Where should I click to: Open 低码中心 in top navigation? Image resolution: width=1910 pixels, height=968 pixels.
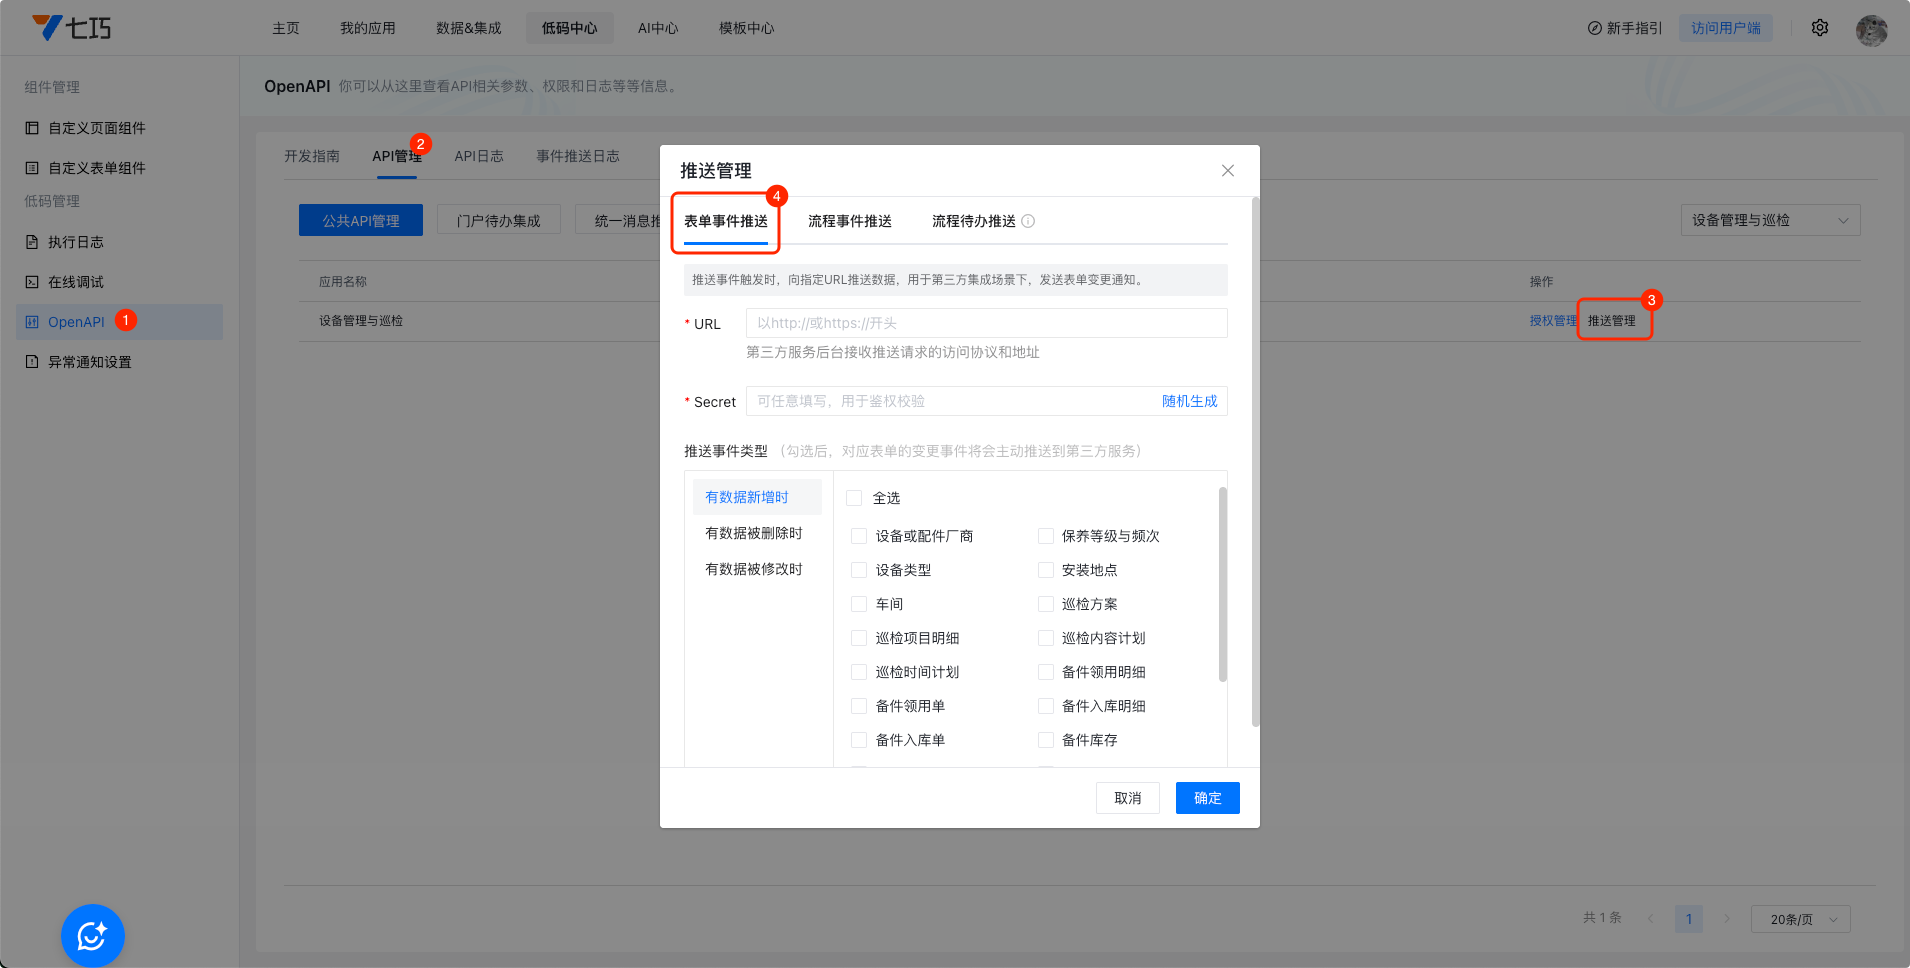(570, 28)
